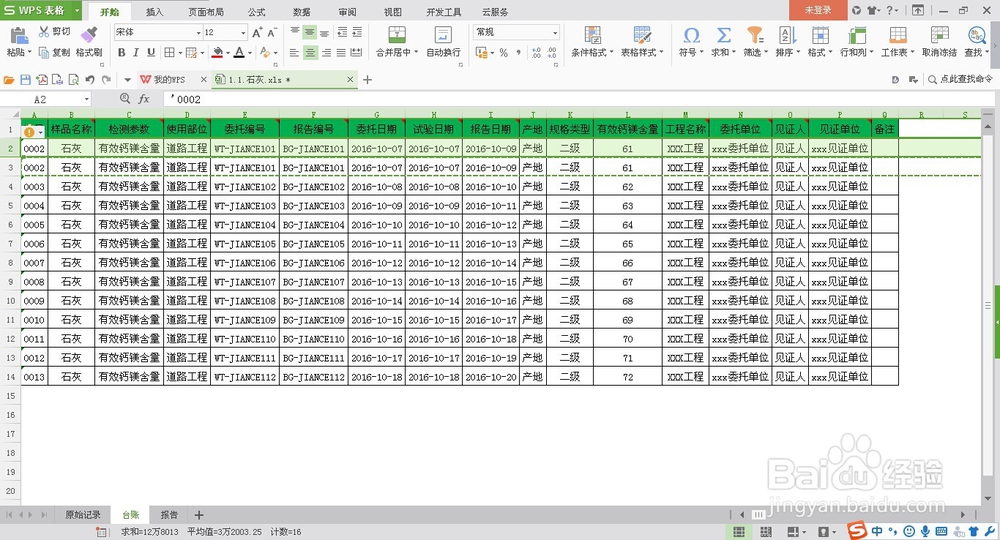
Task: Click the Rows and Columns (行和列) icon
Action: (x=857, y=34)
